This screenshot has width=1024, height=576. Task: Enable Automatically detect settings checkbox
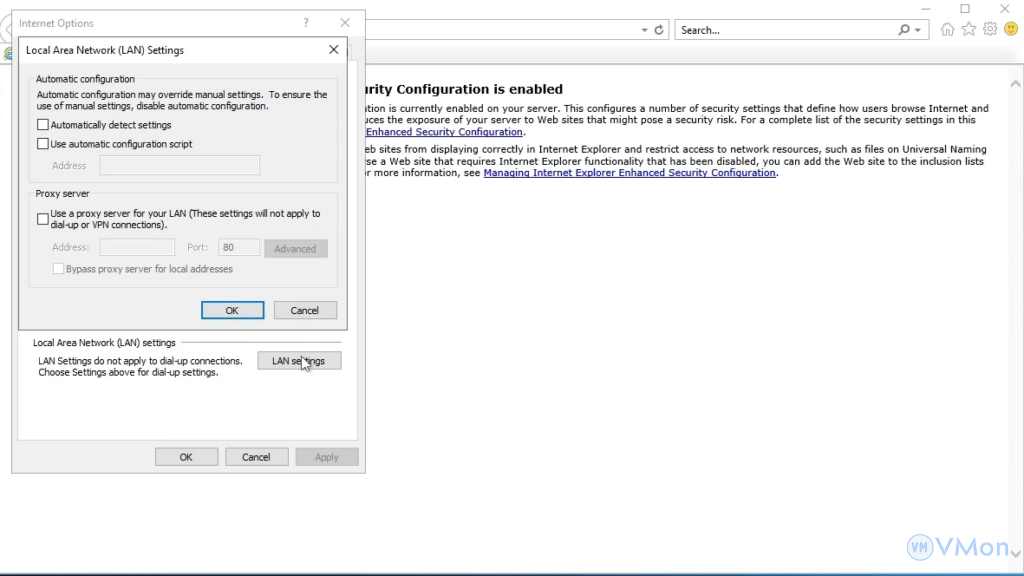(43, 125)
